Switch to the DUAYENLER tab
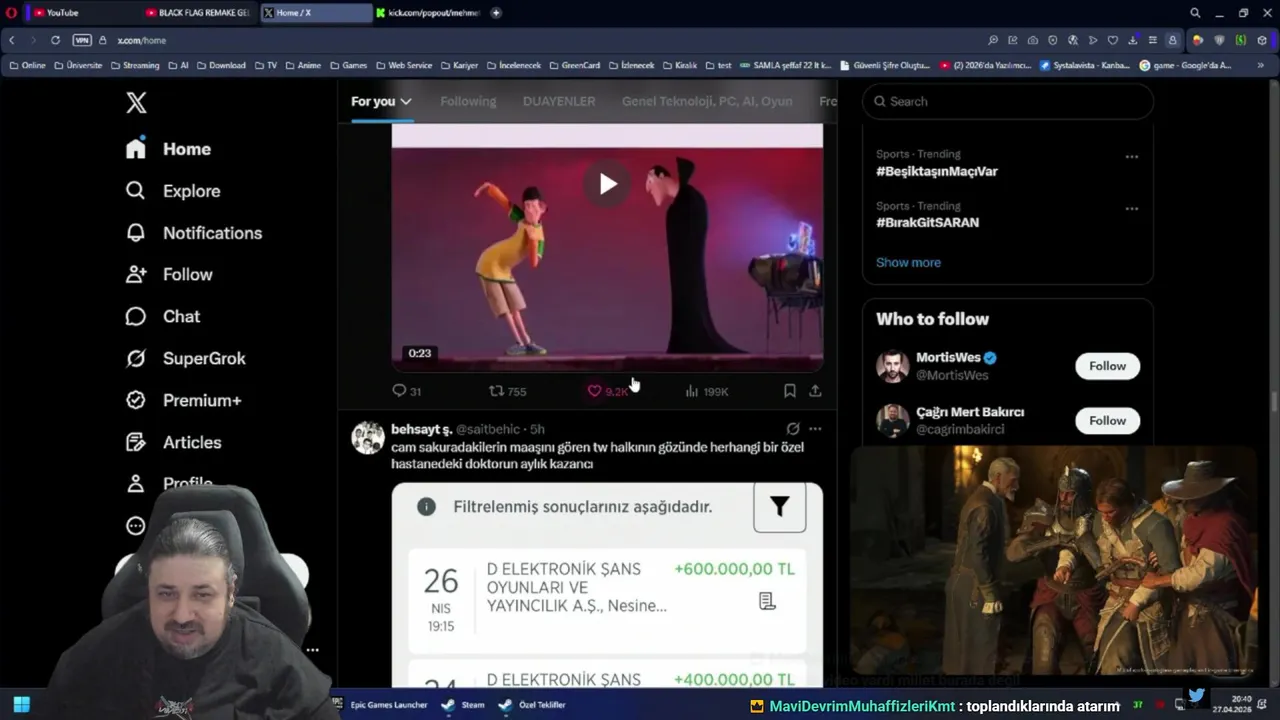 click(x=559, y=101)
